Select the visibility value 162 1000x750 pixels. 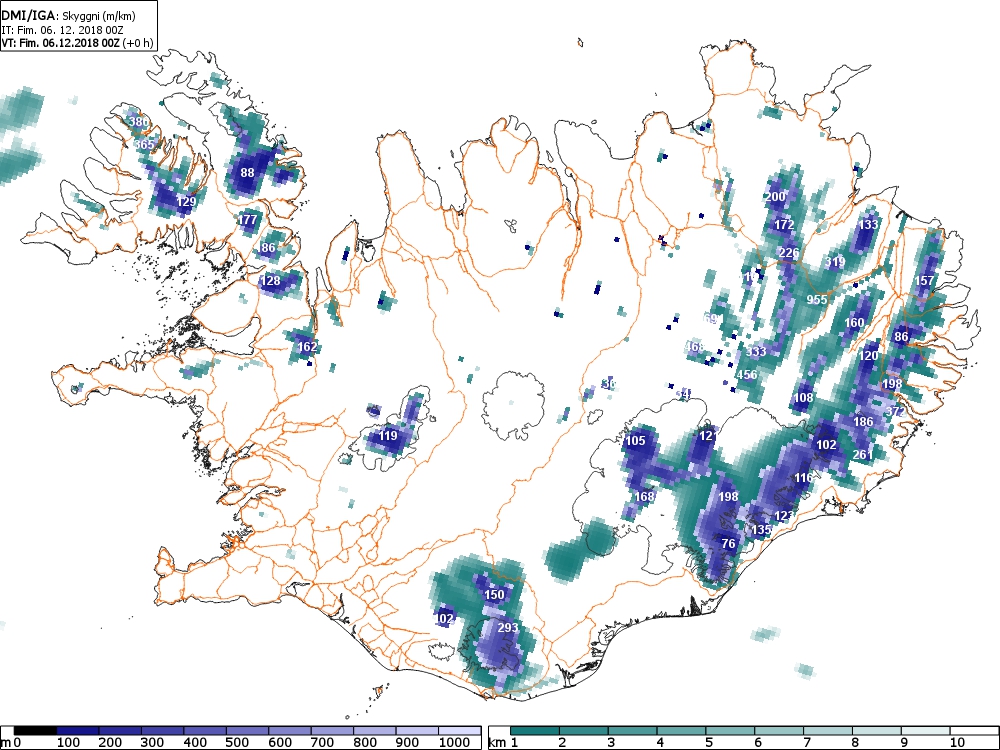(307, 347)
